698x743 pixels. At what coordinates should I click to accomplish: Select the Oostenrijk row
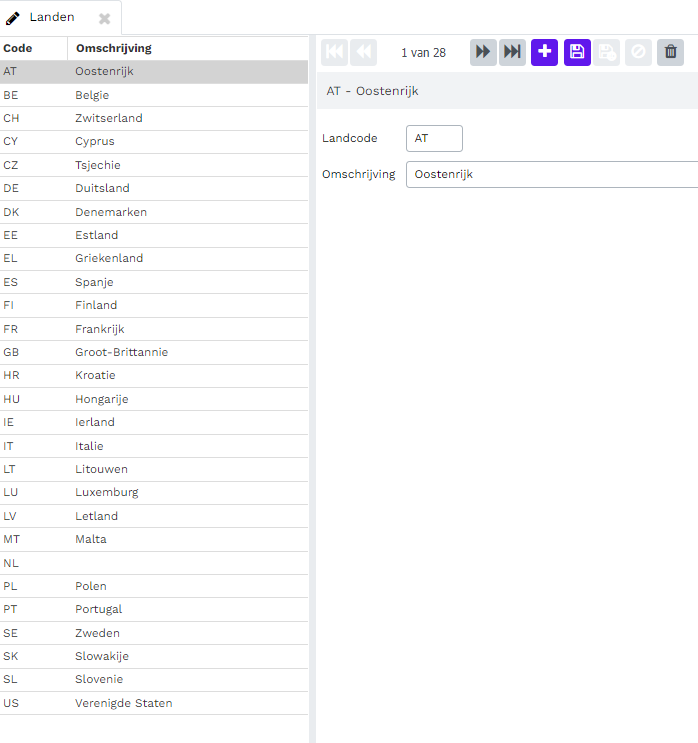coord(154,72)
